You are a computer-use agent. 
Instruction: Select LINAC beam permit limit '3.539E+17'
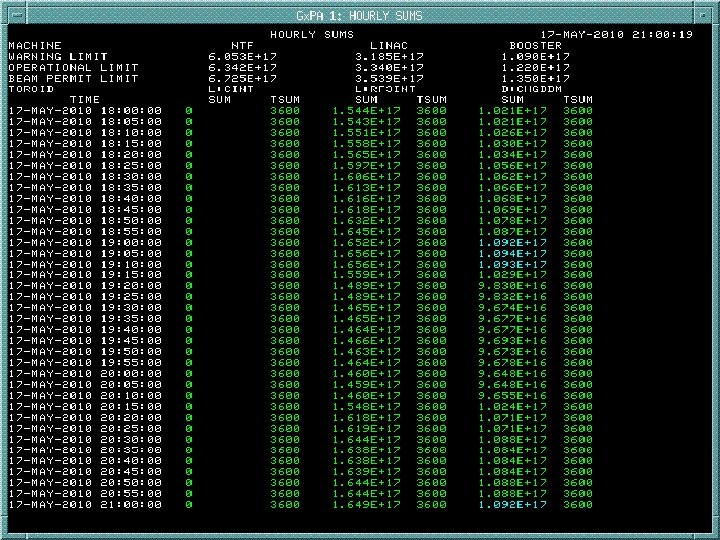coord(389,79)
